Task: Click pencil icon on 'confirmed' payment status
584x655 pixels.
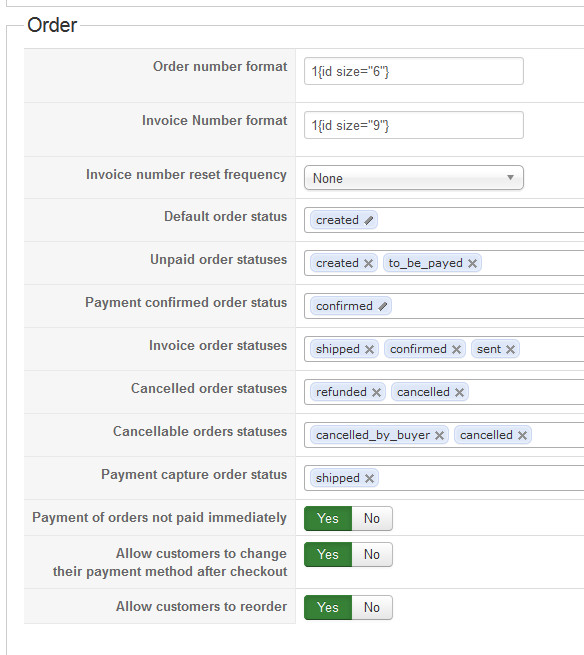Action: coord(383,307)
